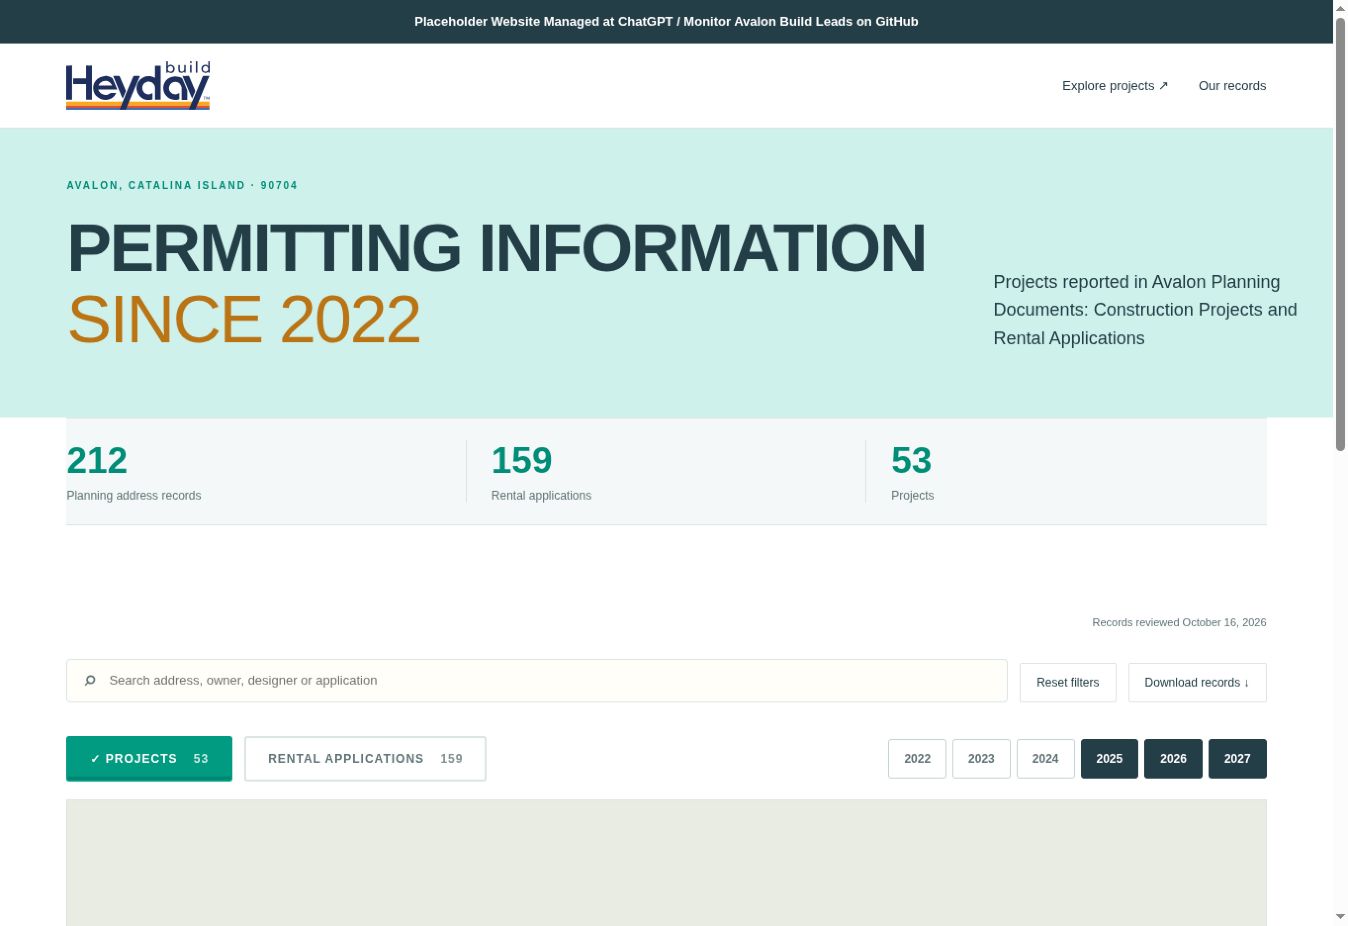Enable the 2024 year filter

[1045, 759]
